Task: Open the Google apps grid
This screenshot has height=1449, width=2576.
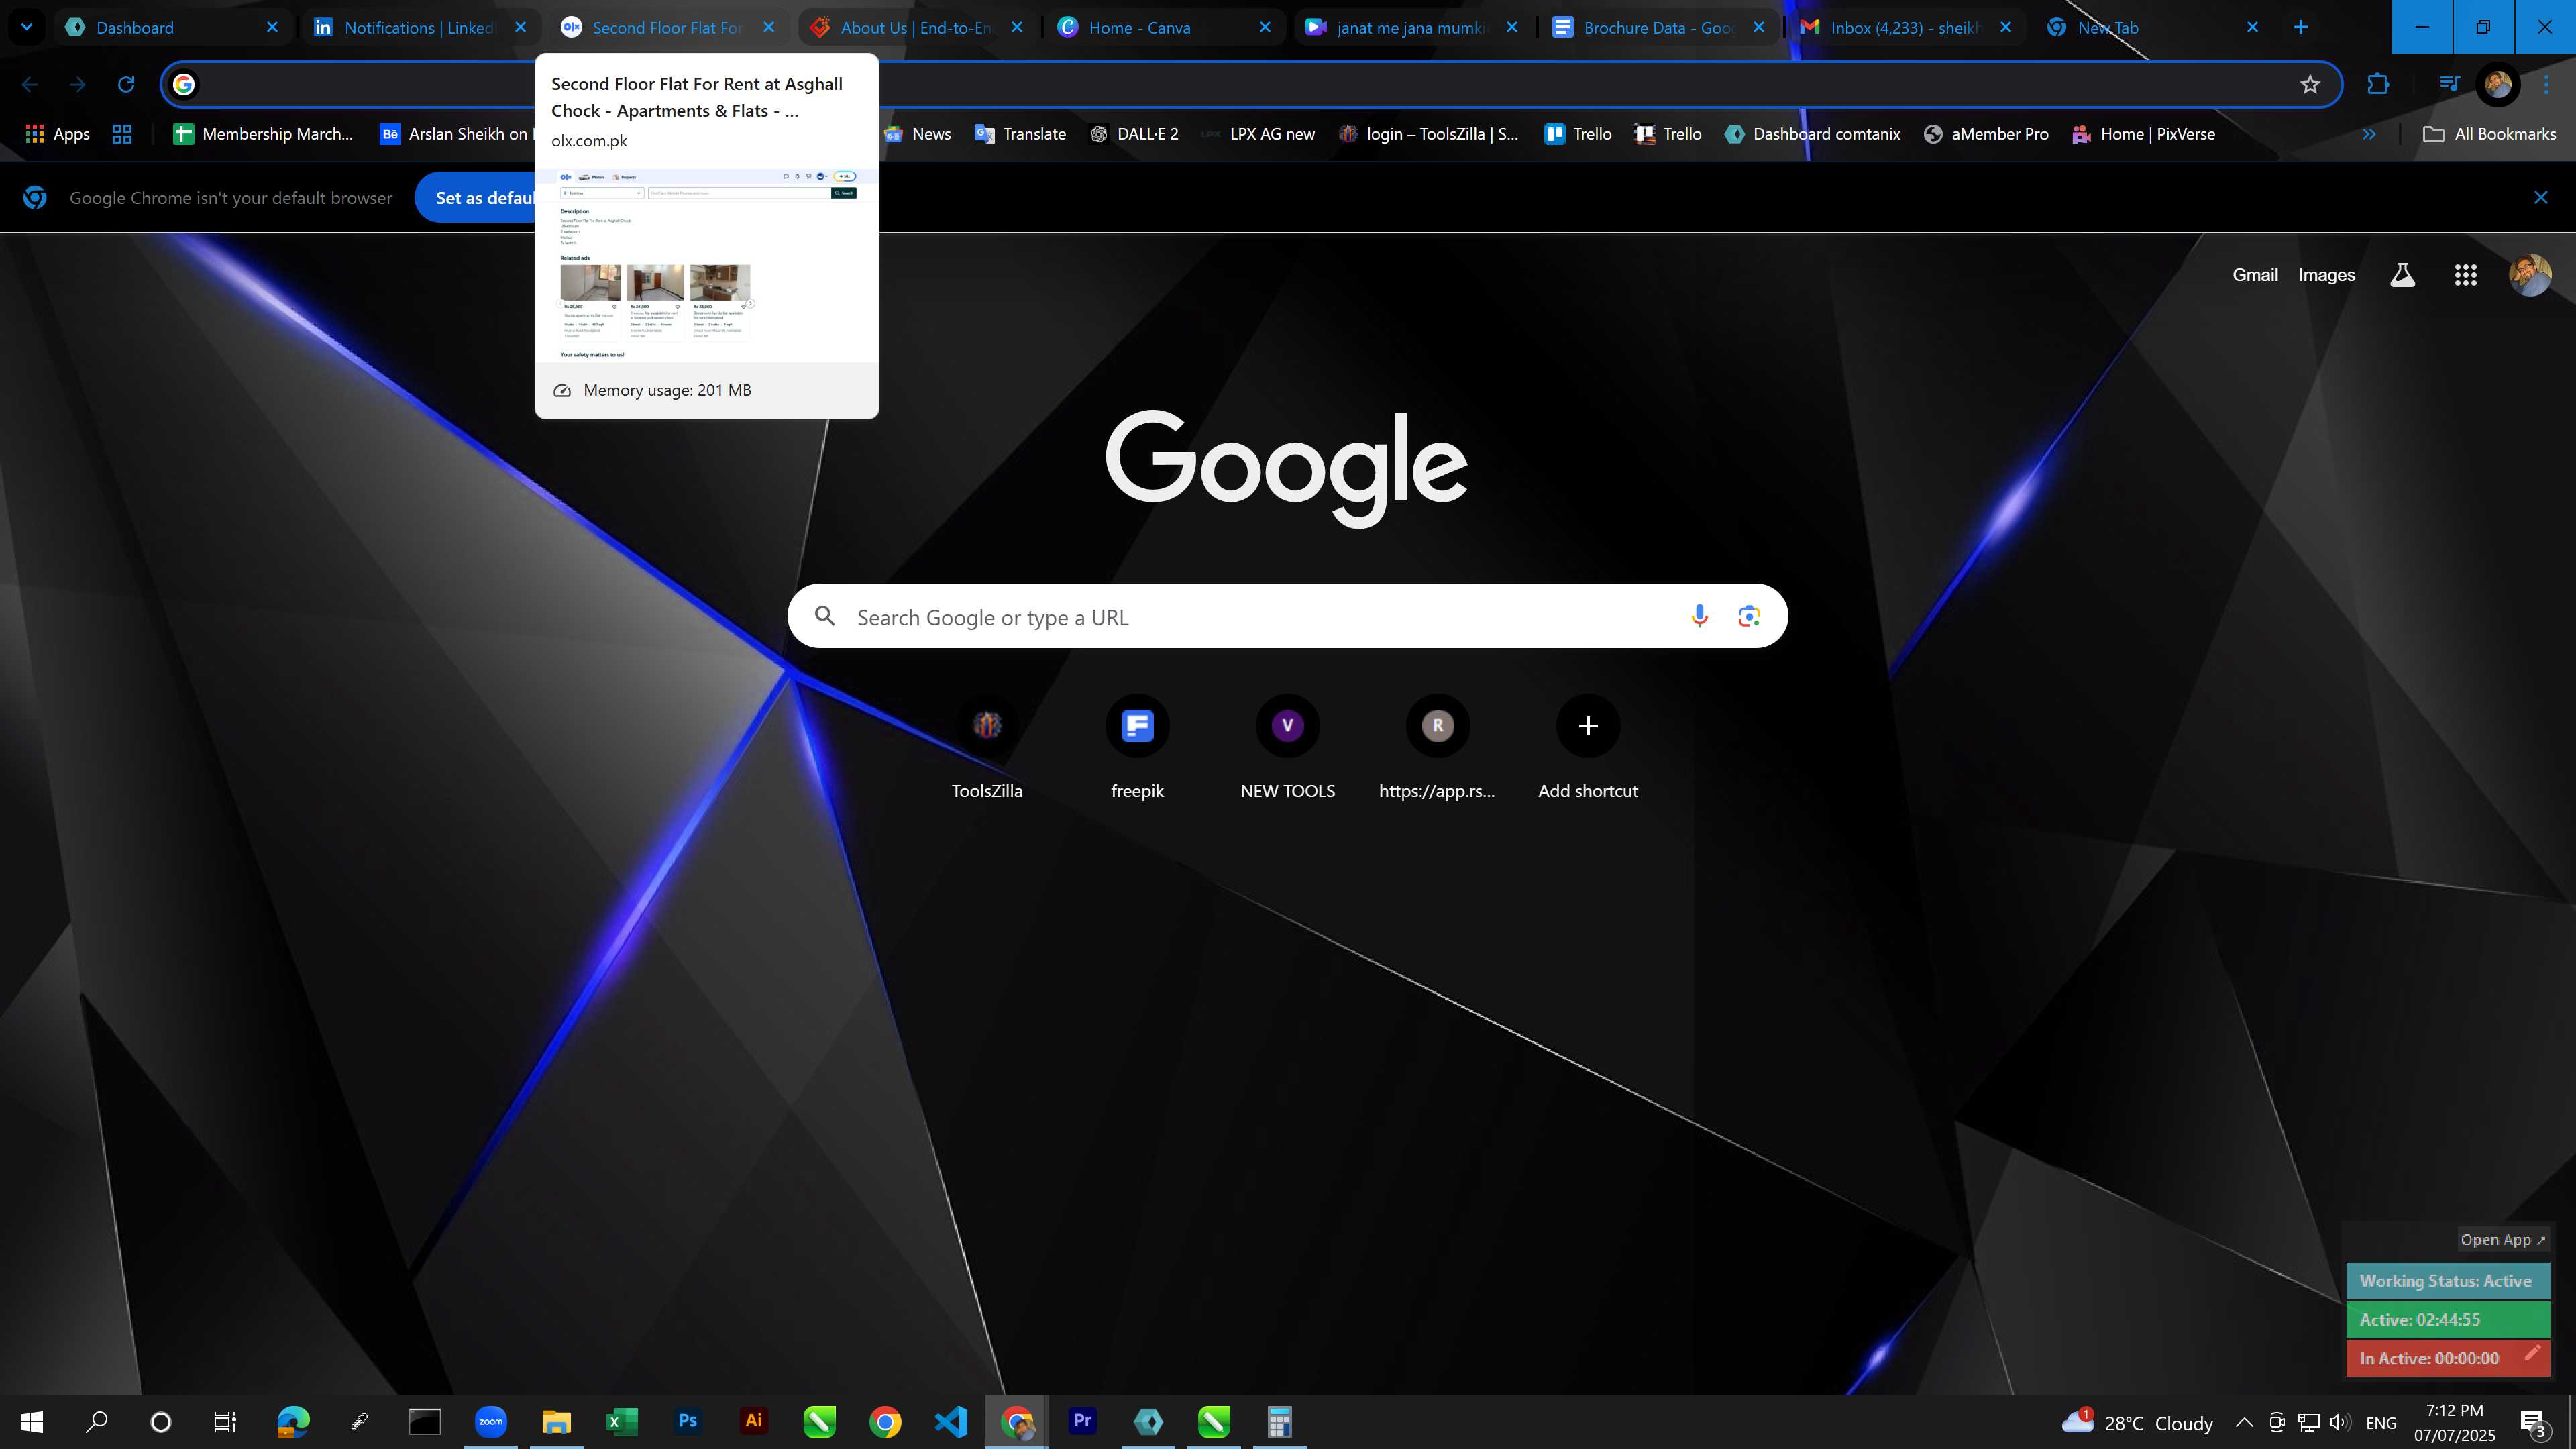Action: click(x=2465, y=275)
